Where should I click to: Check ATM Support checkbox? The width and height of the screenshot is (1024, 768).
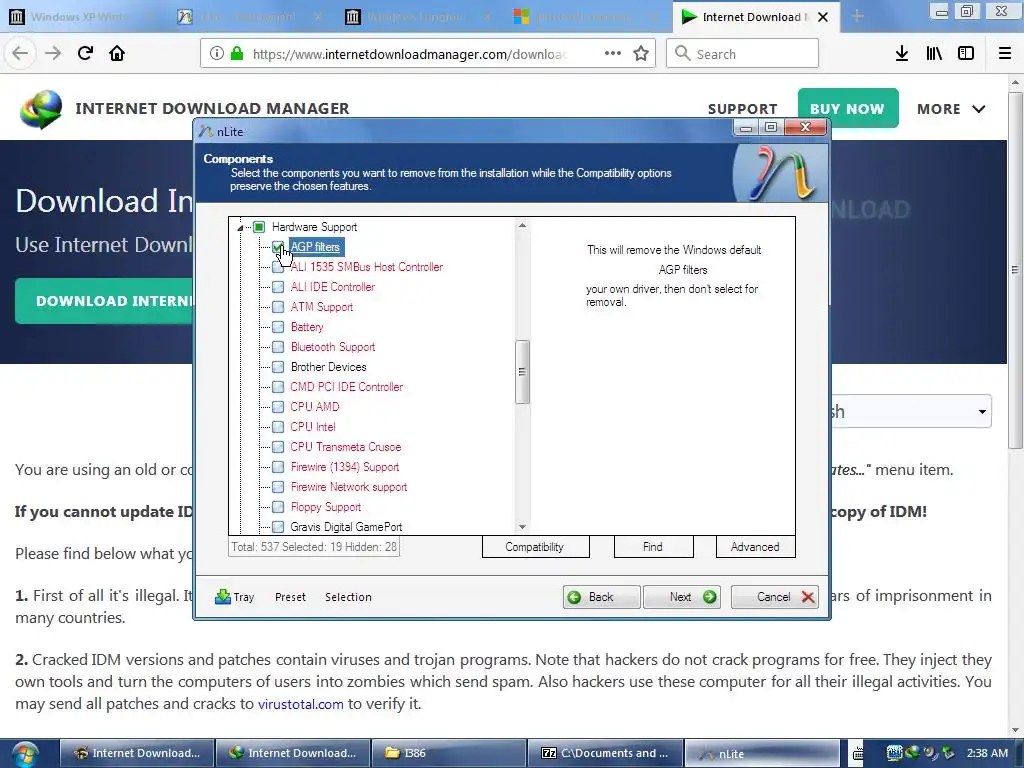pyautogui.click(x=278, y=307)
